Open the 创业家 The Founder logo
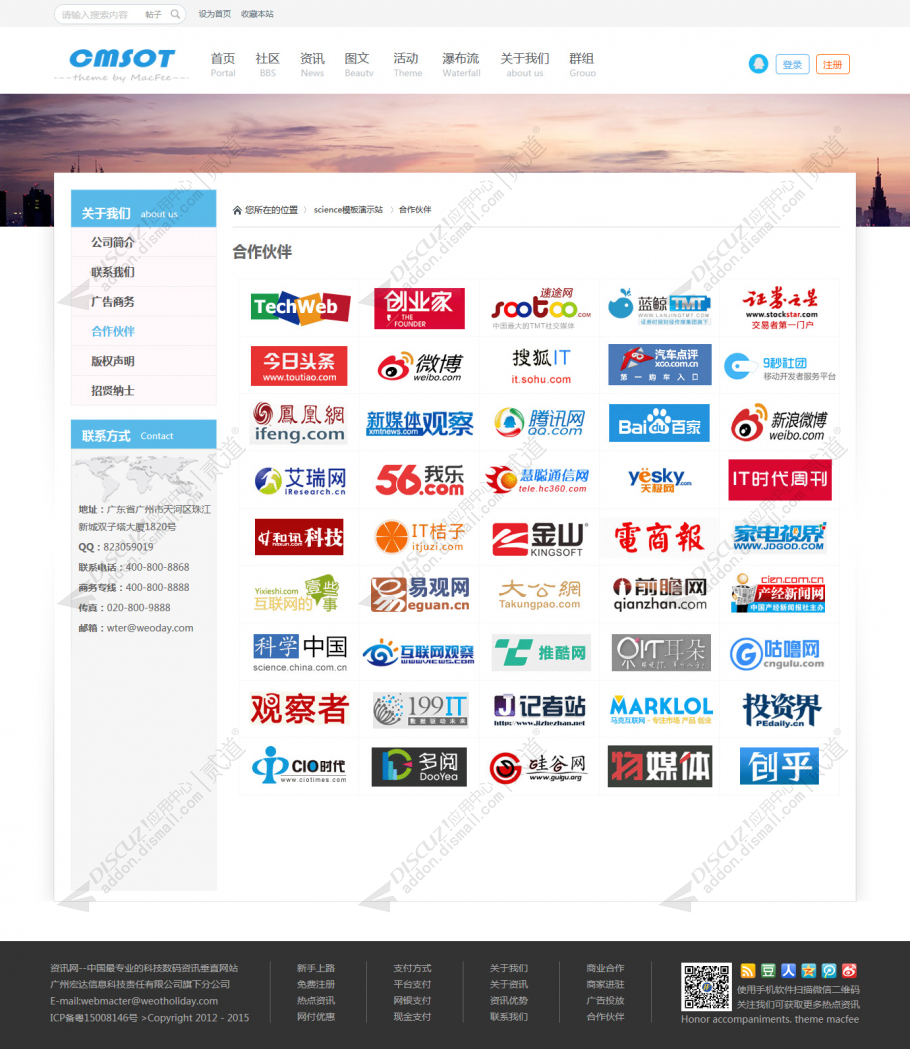Image resolution: width=910 pixels, height=1049 pixels. [420, 308]
